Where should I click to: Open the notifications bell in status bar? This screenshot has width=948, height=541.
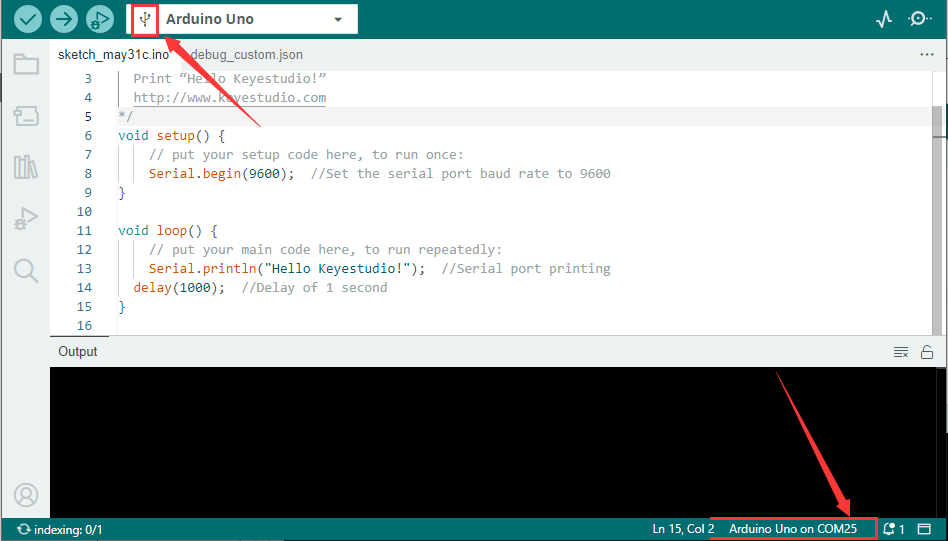(x=894, y=529)
